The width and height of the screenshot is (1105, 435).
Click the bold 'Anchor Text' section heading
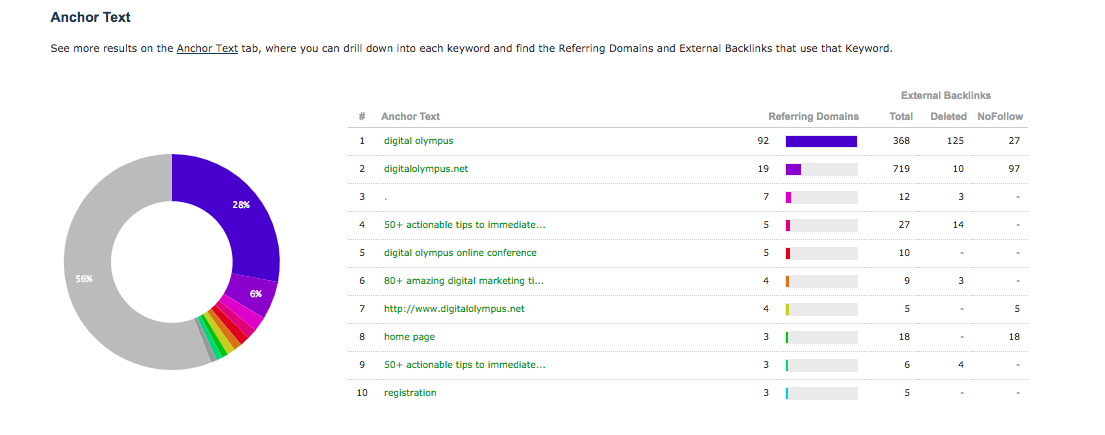point(90,18)
